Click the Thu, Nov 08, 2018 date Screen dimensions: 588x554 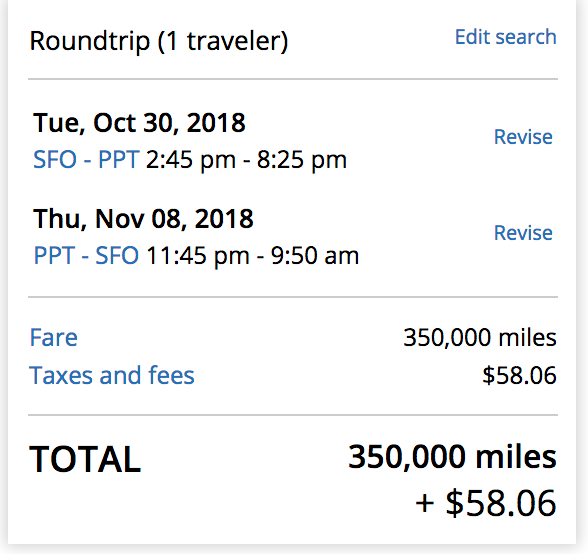pyautogui.click(x=143, y=219)
